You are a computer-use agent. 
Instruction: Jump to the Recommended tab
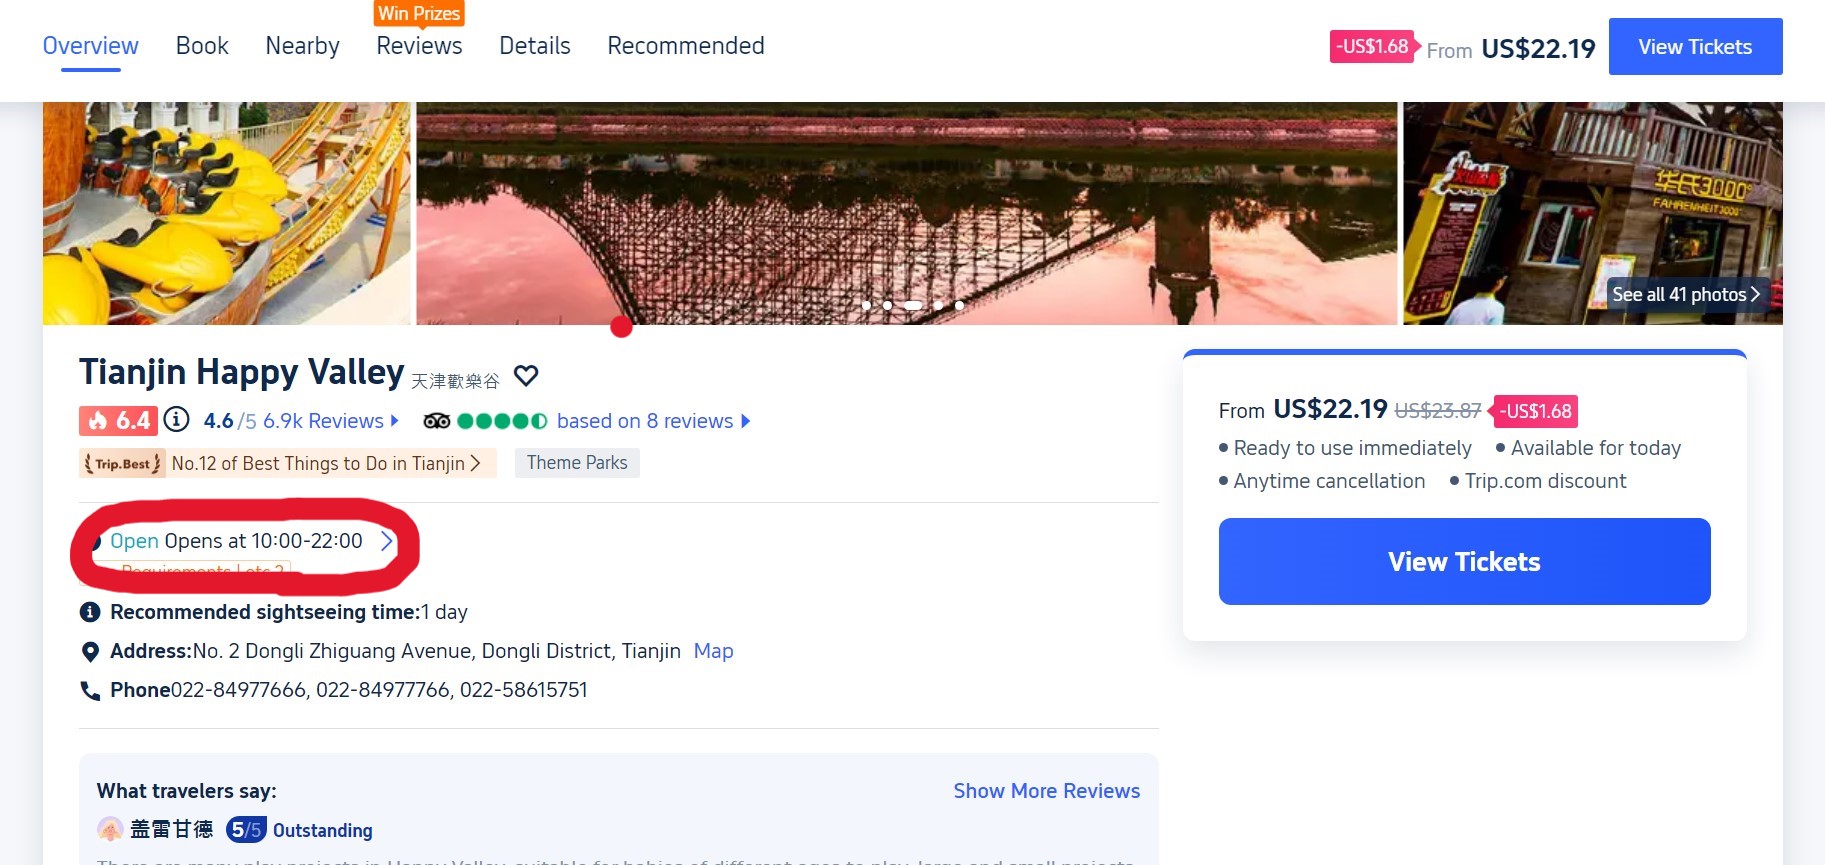(x=686, y=46)
